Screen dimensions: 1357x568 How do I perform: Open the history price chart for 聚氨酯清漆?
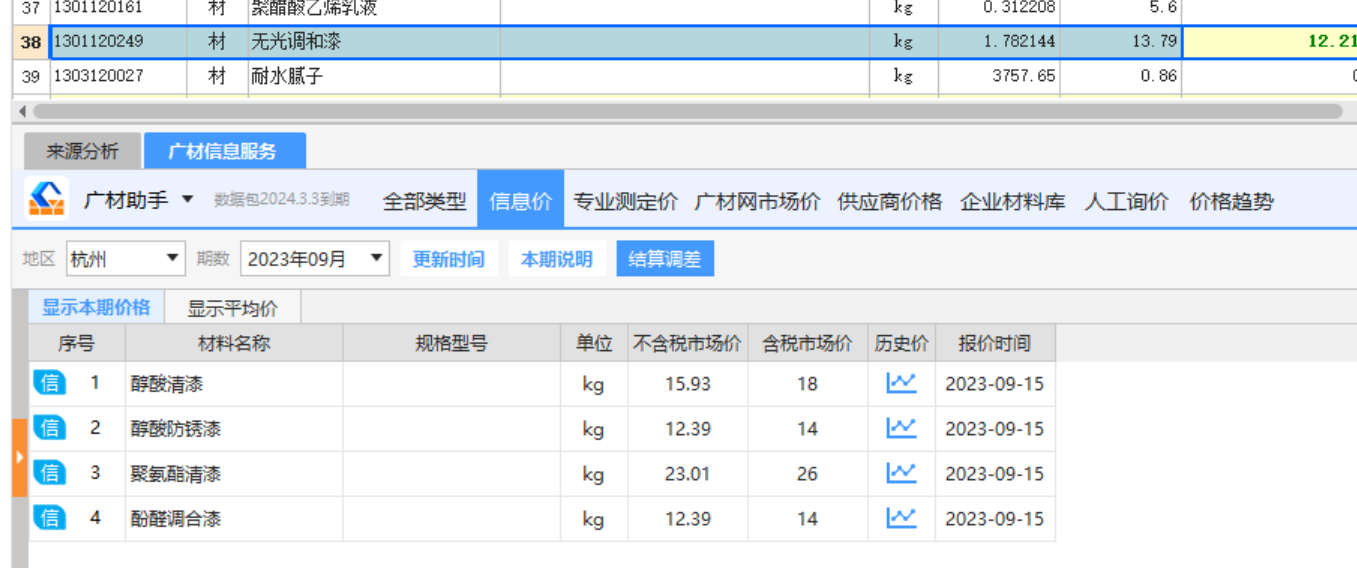click(x=901, y=473)
